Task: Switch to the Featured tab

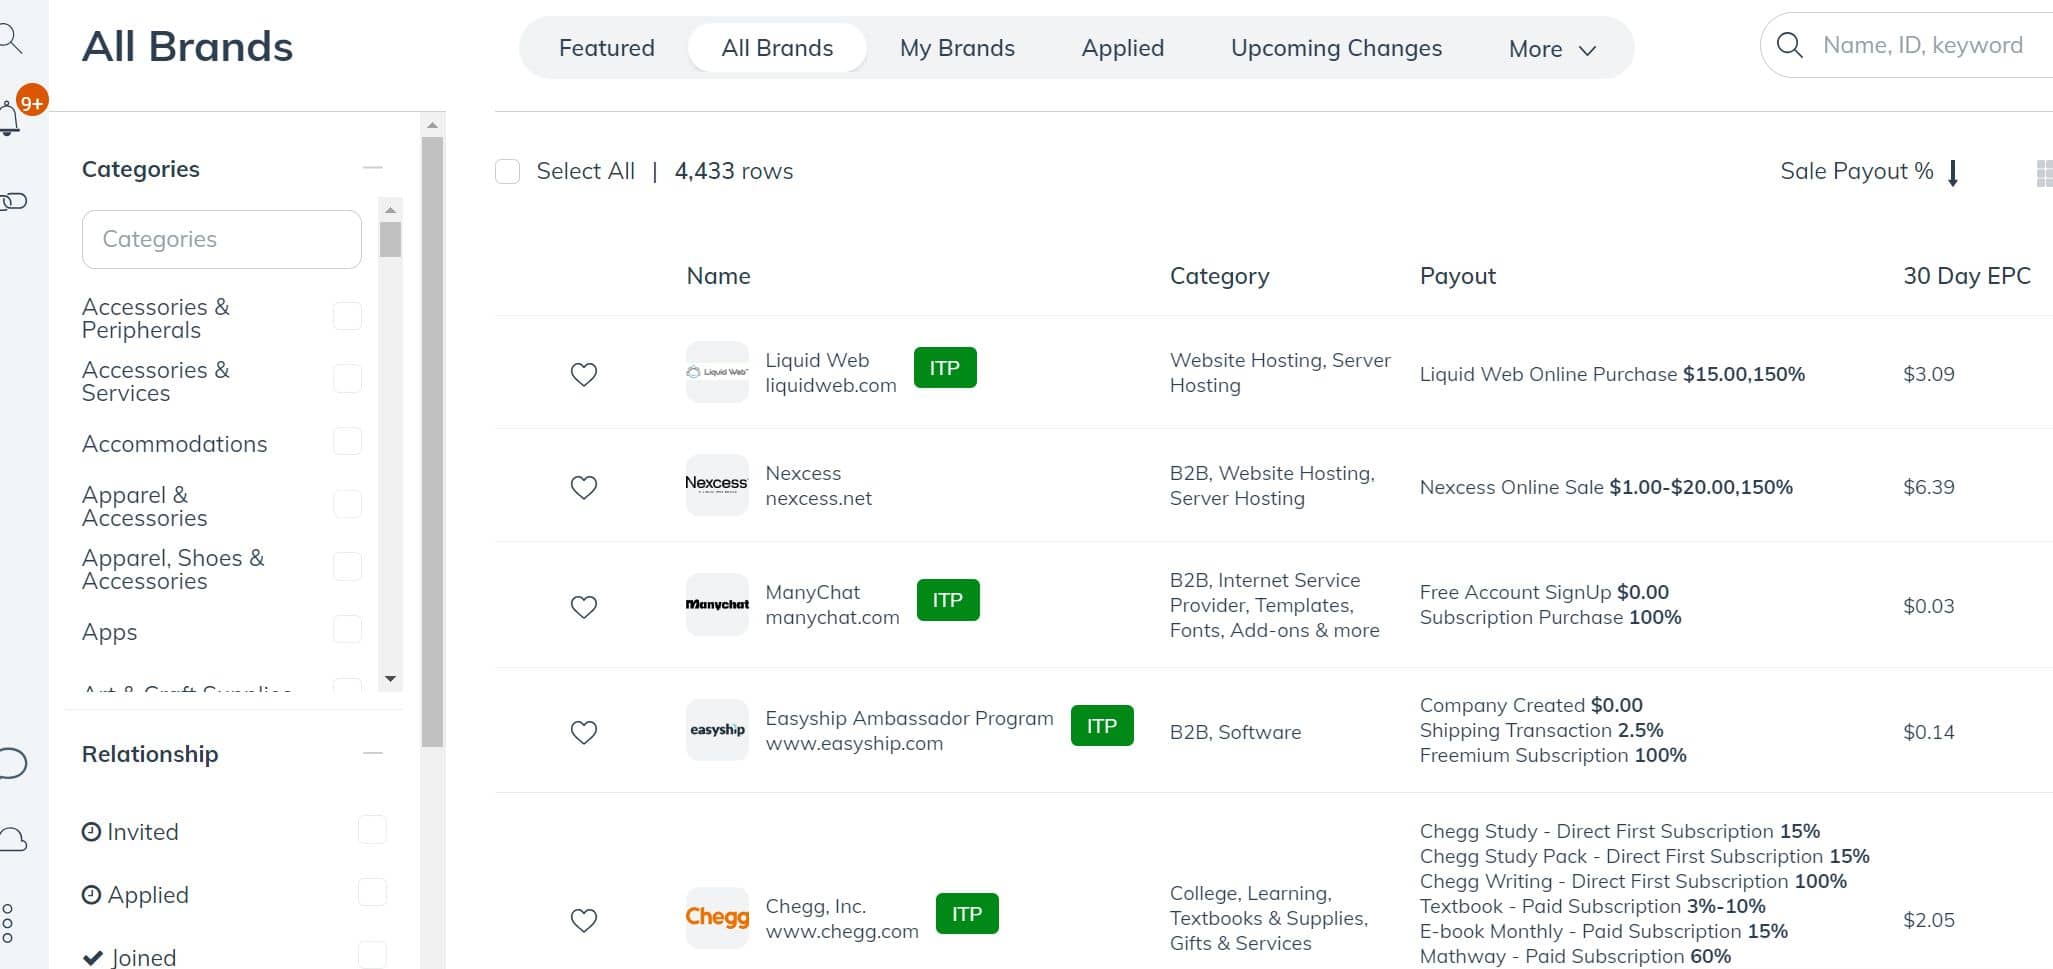Action: coord(606,48)
